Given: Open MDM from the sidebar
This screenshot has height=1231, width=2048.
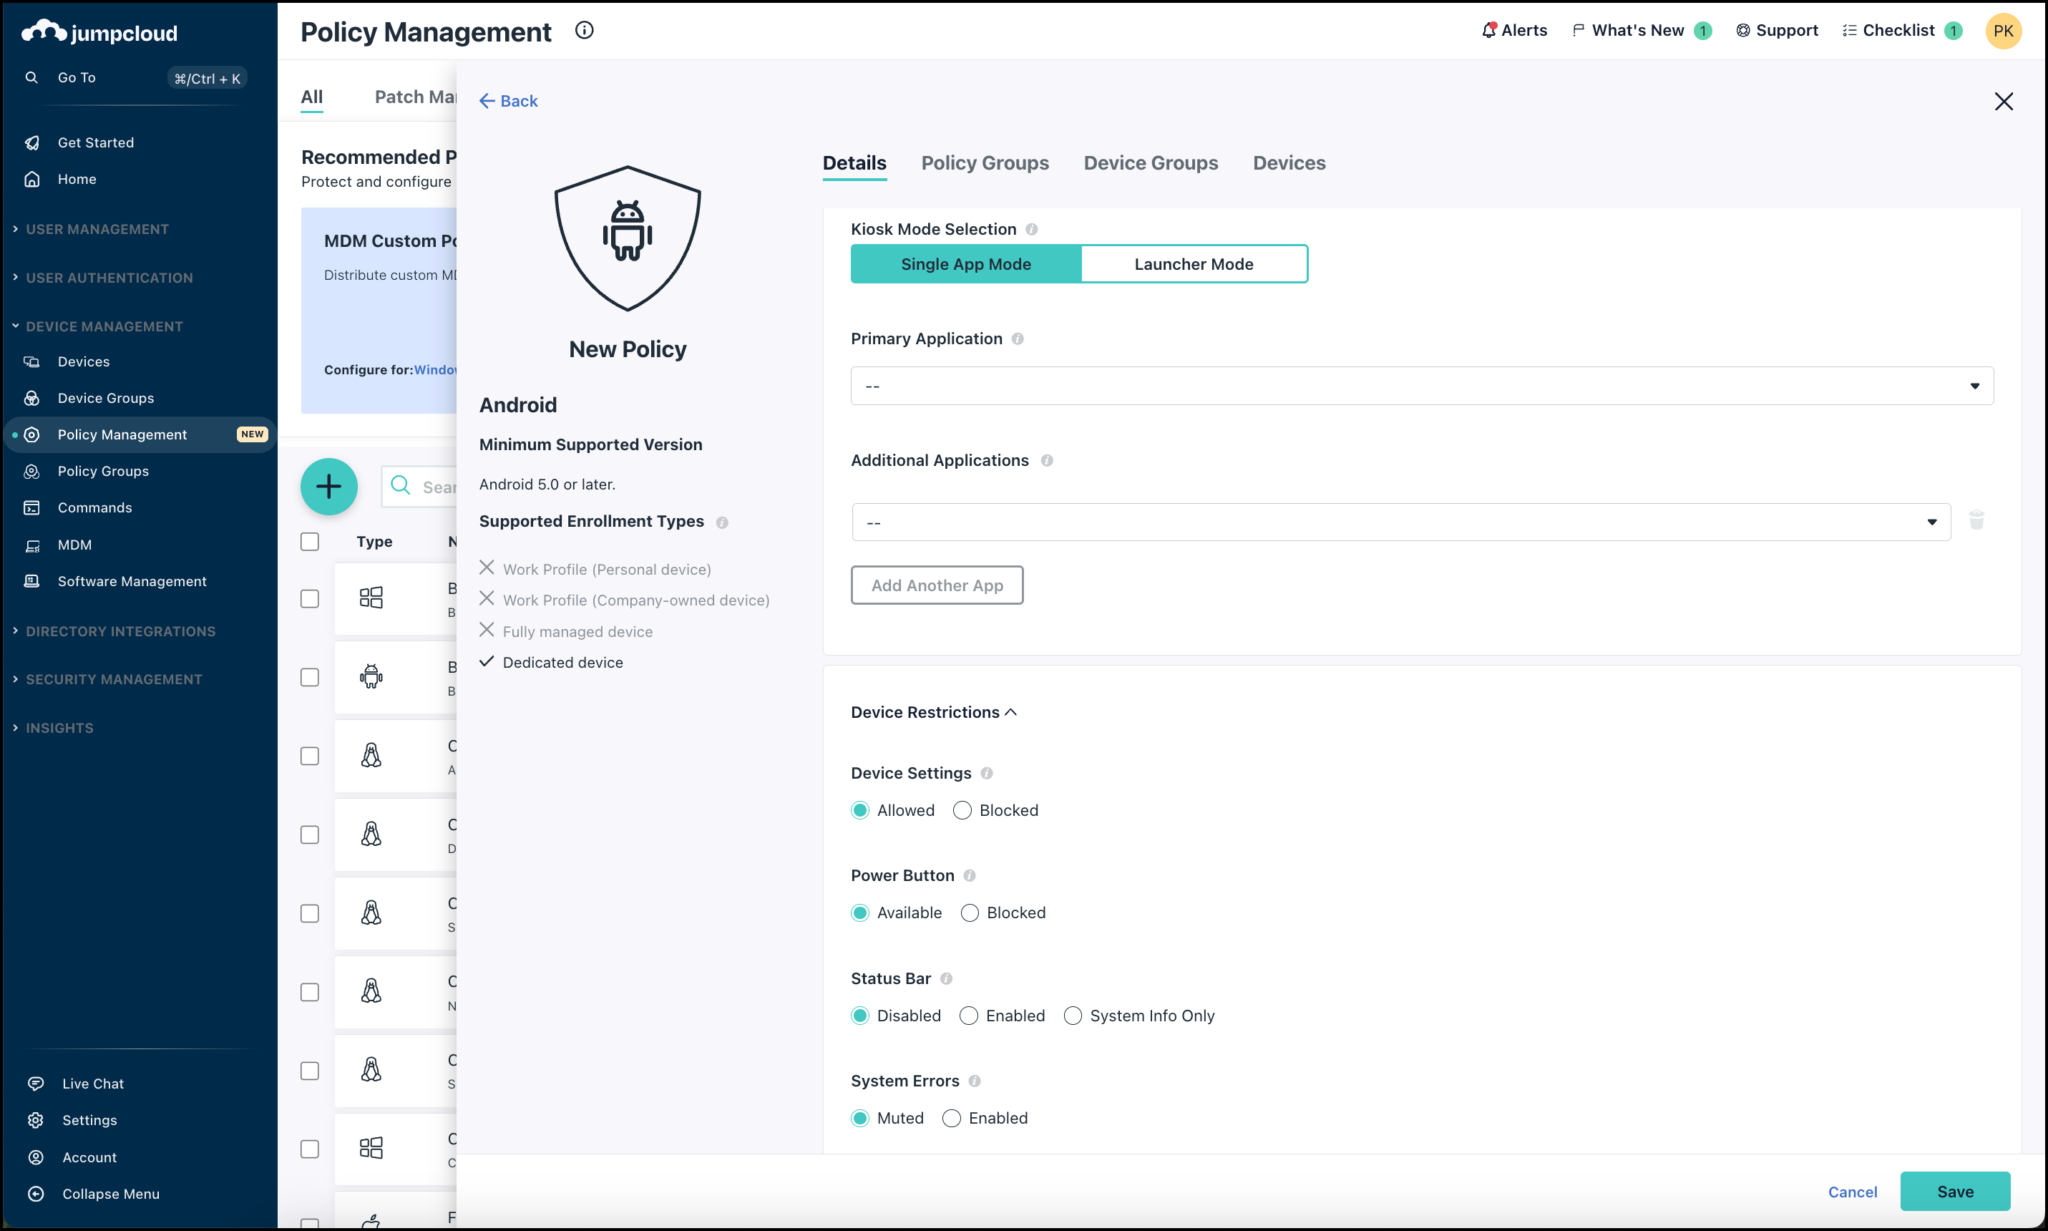Looking at the screenshot, I should [74, 544].
